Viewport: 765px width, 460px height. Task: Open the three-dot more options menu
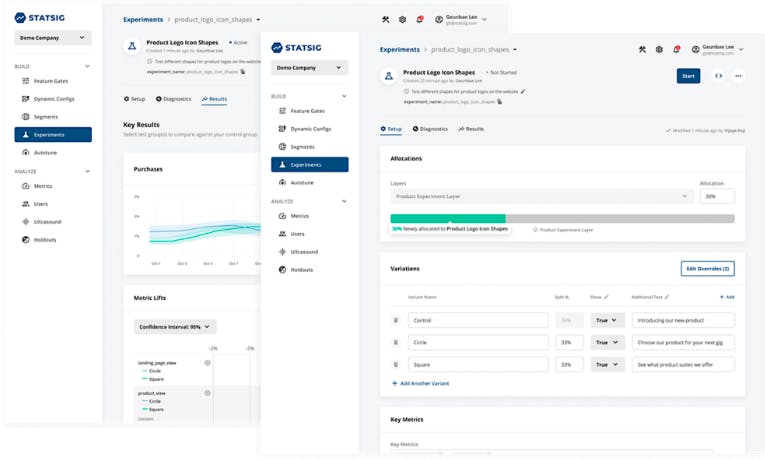coord(739,76)
